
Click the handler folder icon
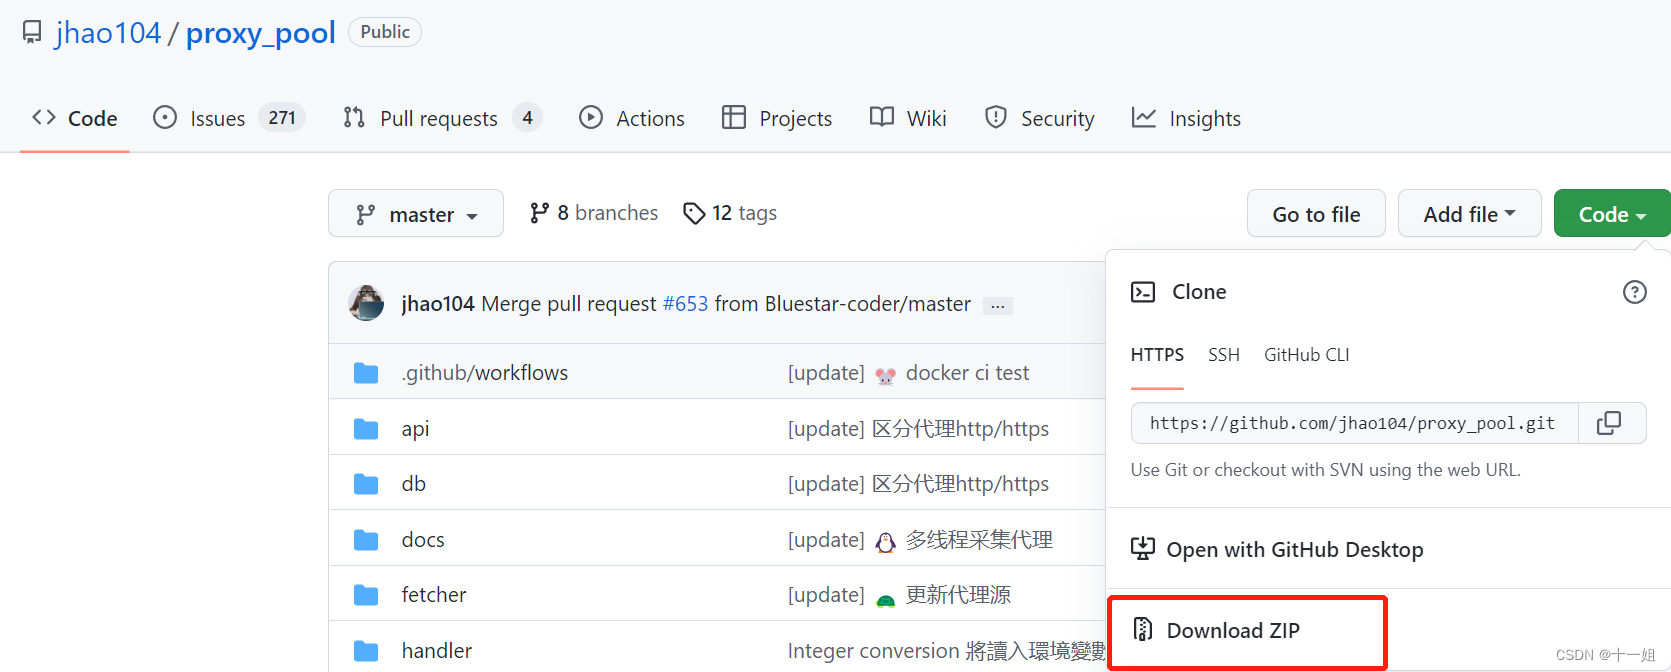[366, 651]
